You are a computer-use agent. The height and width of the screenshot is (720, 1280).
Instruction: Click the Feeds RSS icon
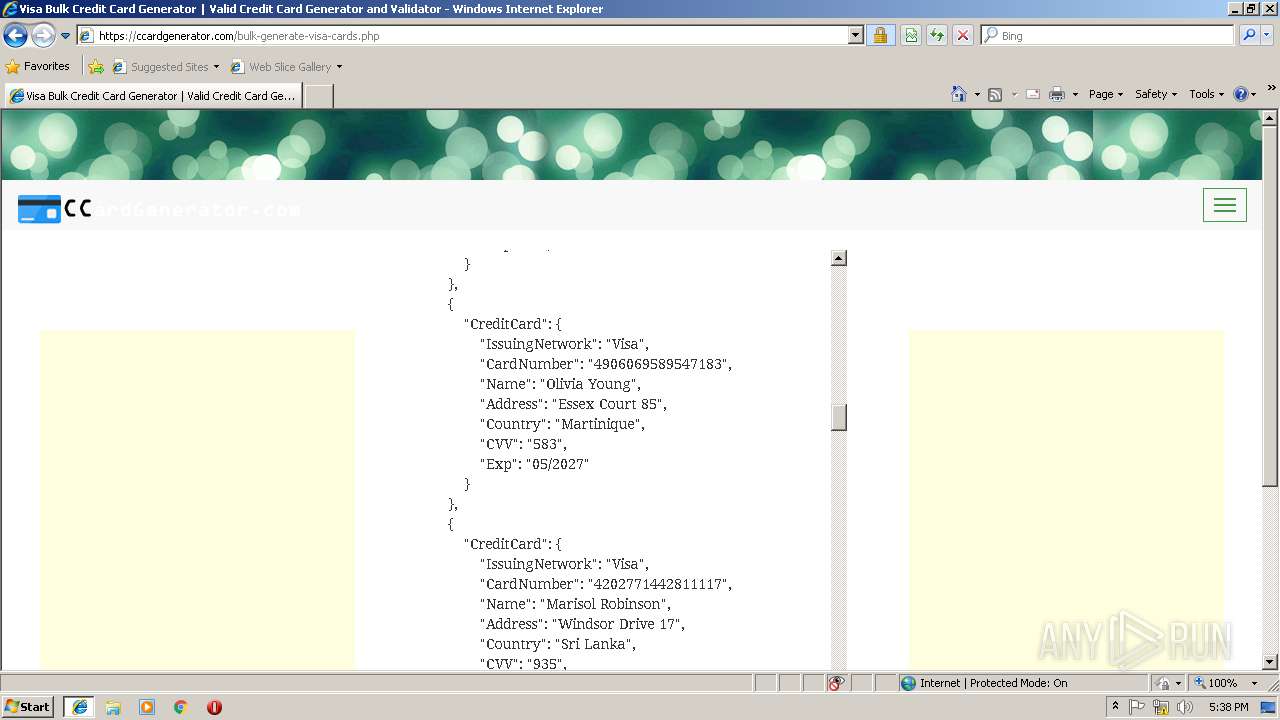tap(995, 94)
